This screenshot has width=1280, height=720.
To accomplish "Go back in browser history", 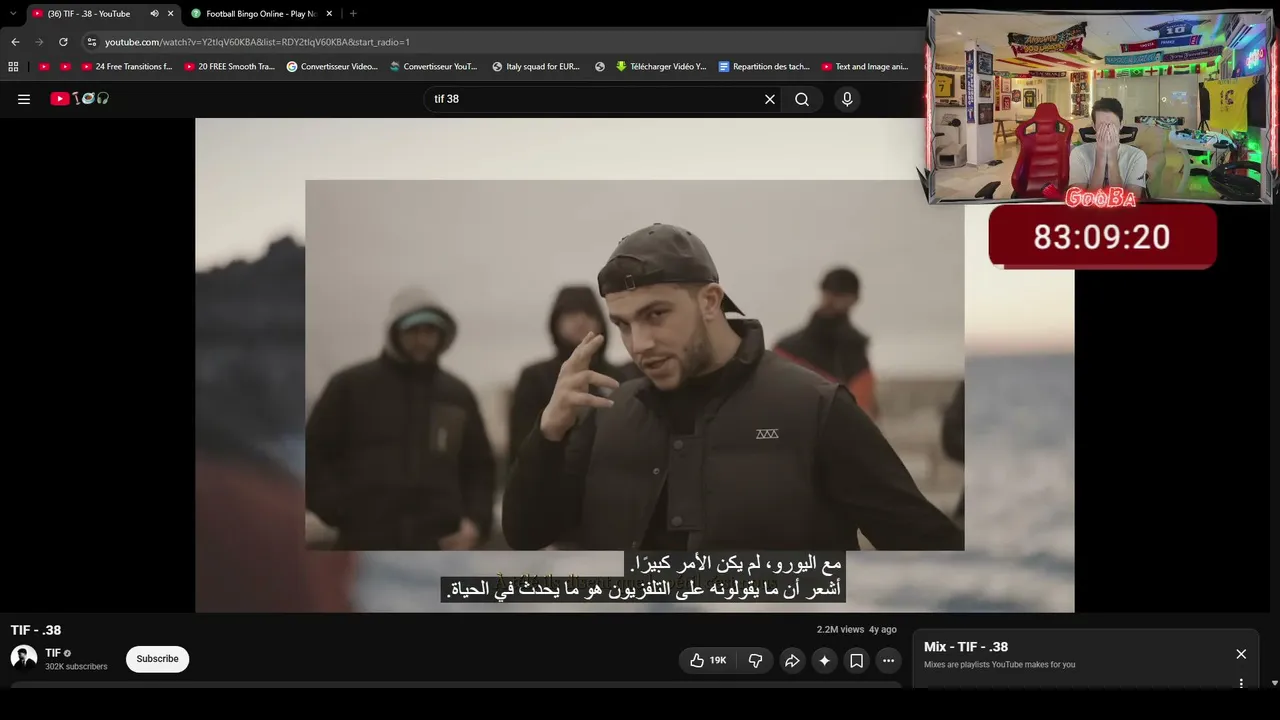I will click(x=15, y=42).
